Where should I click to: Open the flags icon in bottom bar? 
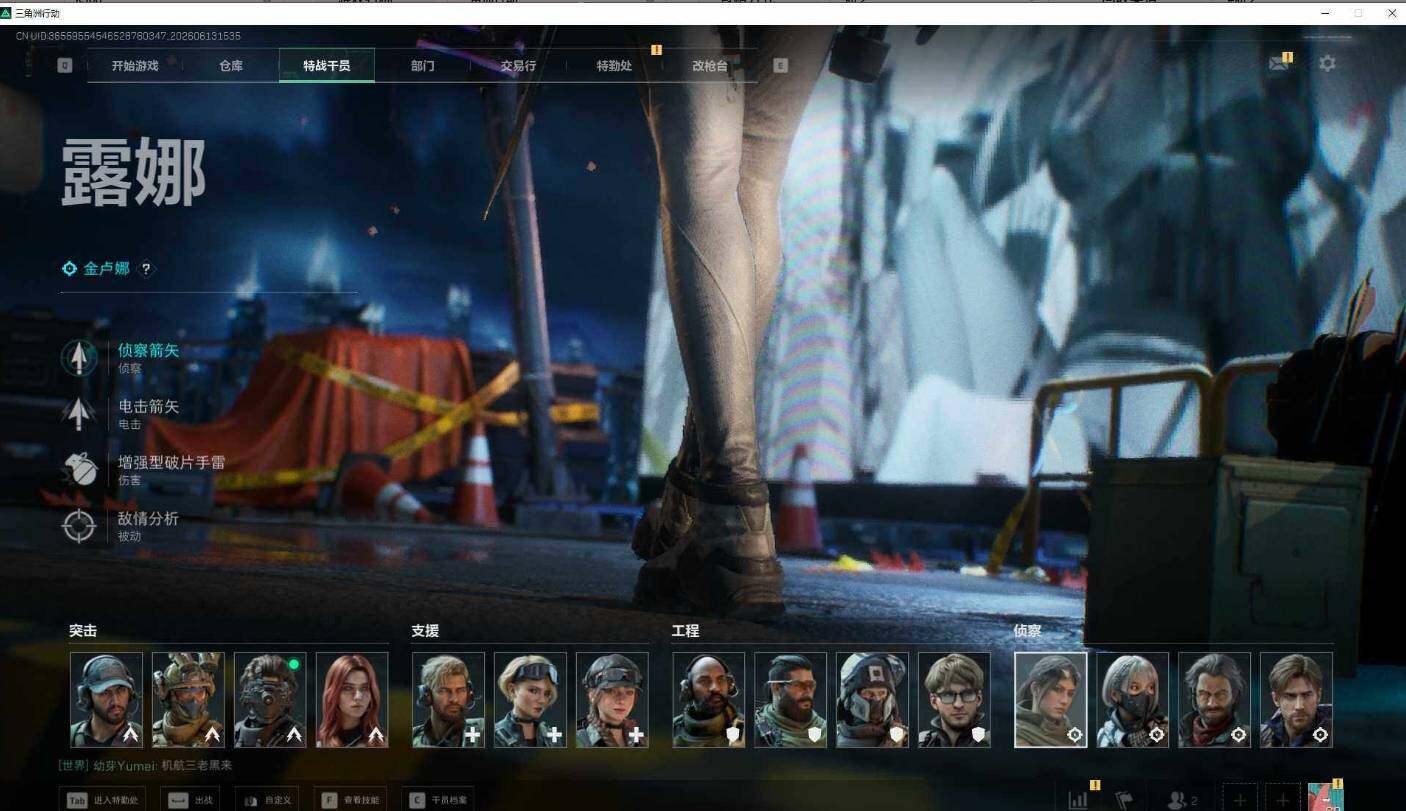pyautogui.click(x=1124, y=799)
